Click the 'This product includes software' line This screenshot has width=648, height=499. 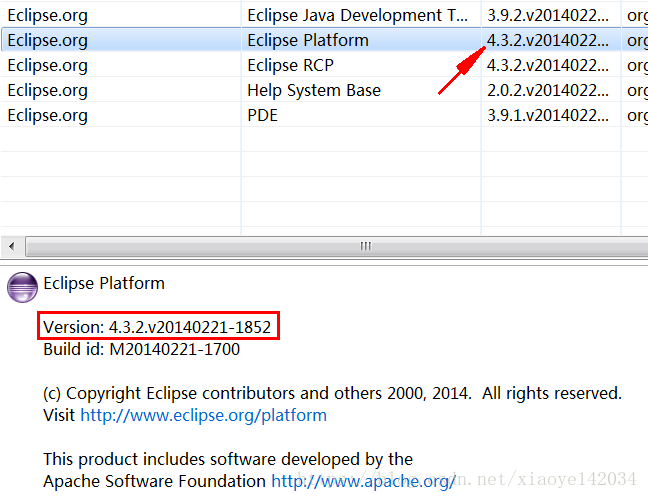228,459
